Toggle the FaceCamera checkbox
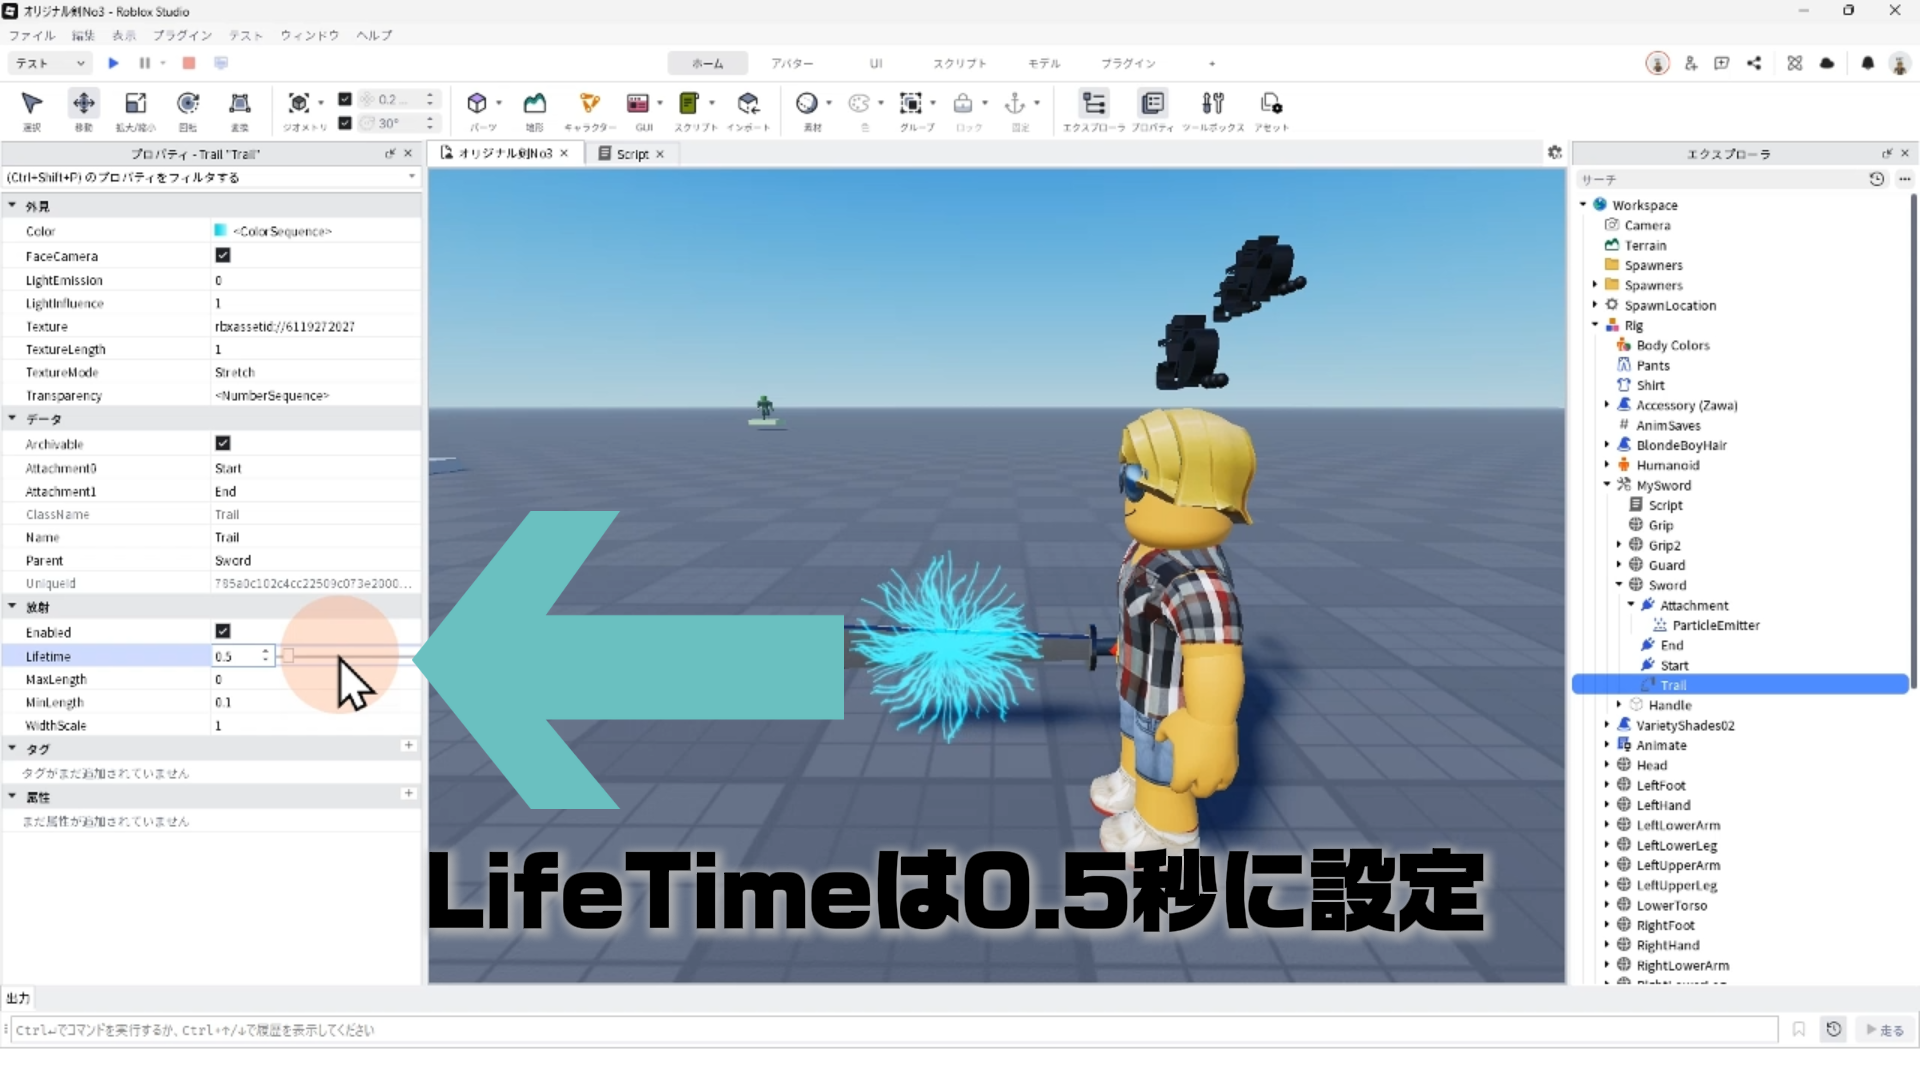Viewport: 1920px width, 1080px height. [x=223, y=256]
